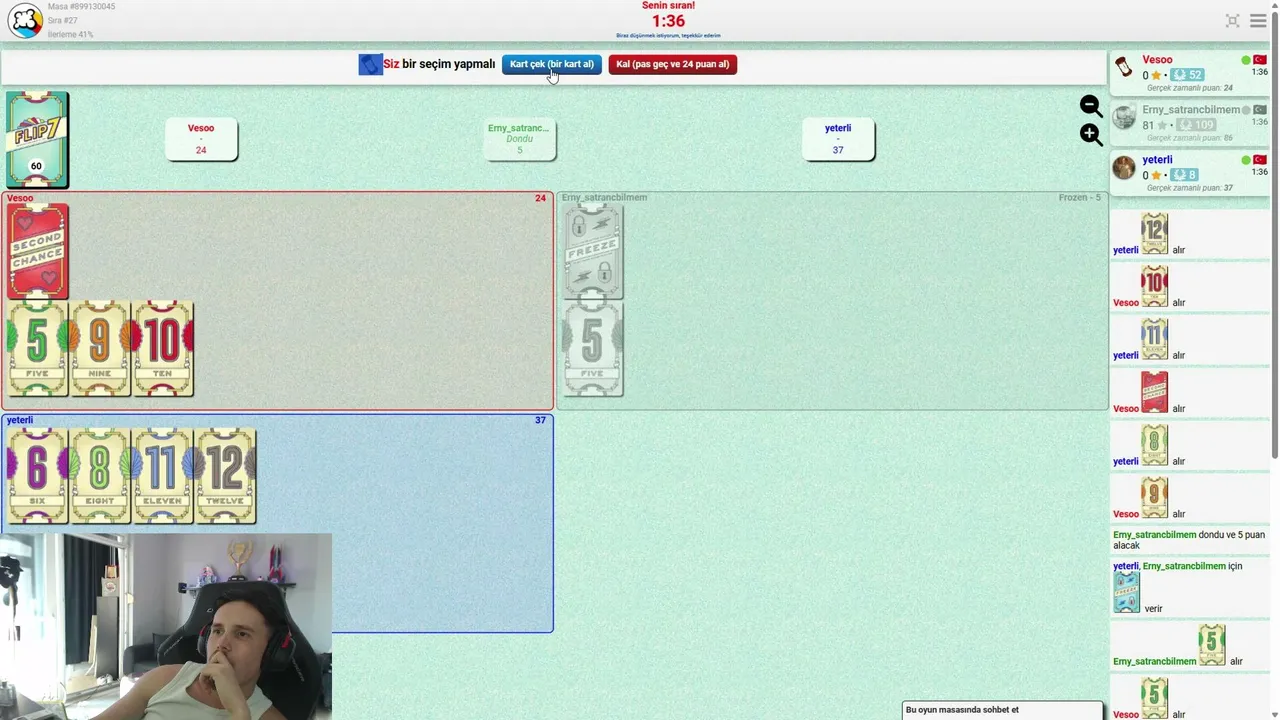Click the greyed flag next to Erny_satrancbilmem

tap(1260, 110)
